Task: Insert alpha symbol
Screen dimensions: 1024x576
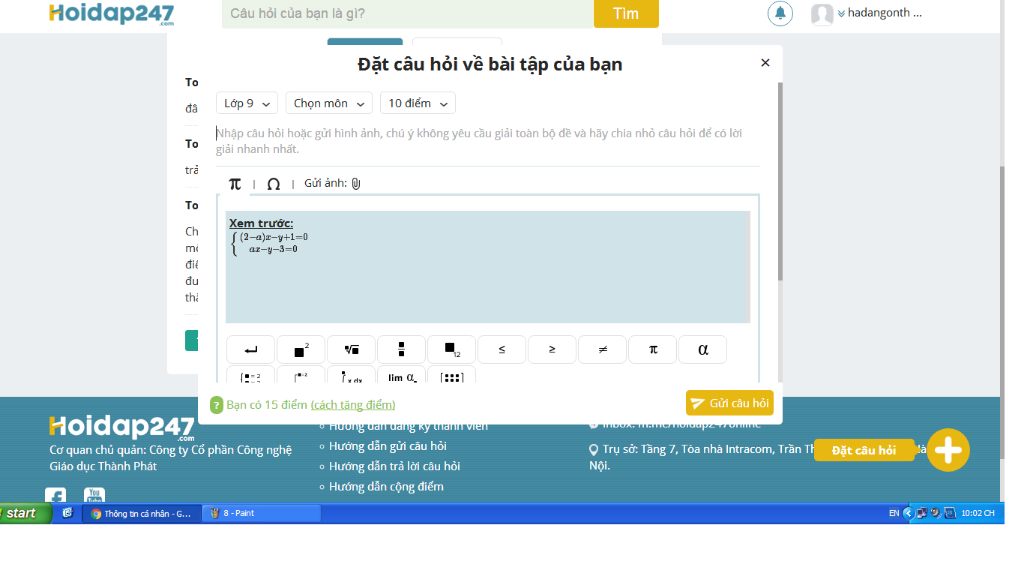Action: [703, 349]
